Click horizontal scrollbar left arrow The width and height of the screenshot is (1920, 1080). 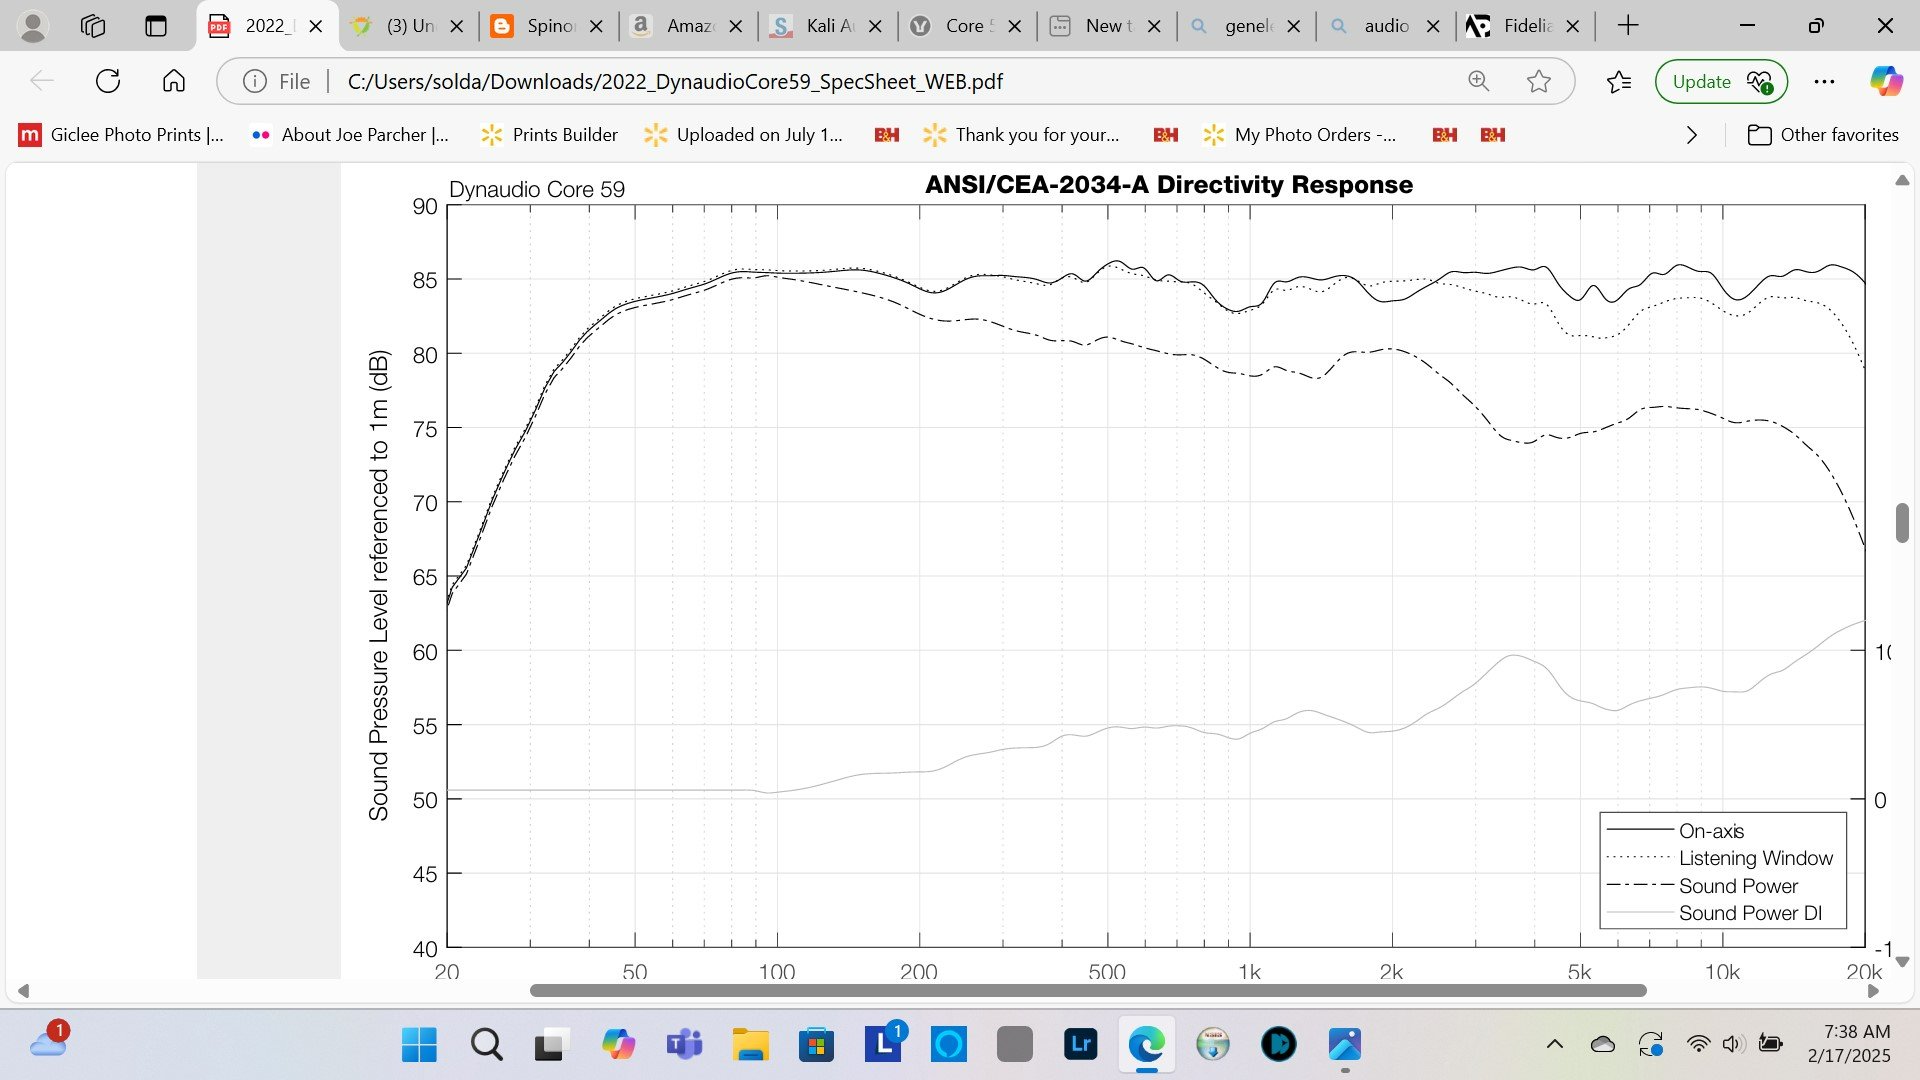pyautogui.click(x=23, y=990)
